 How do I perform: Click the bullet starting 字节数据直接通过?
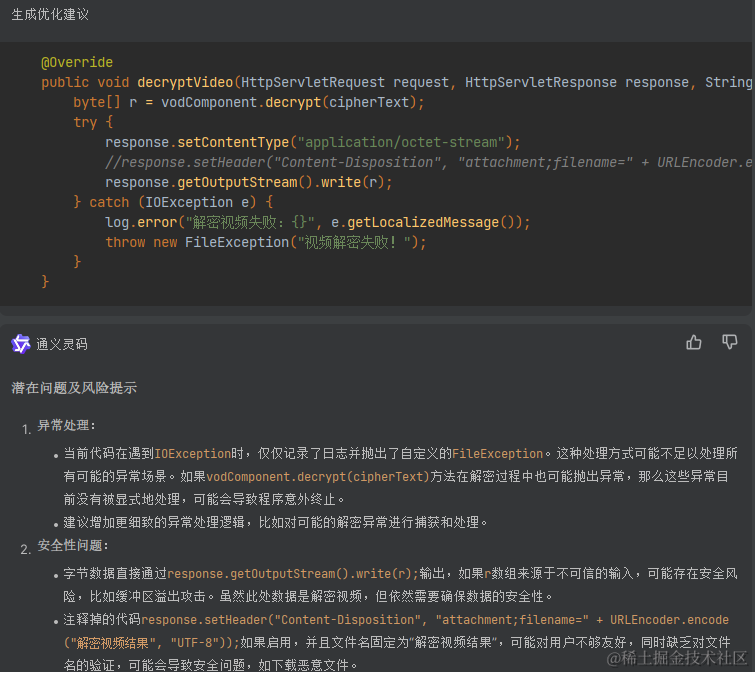400,585
